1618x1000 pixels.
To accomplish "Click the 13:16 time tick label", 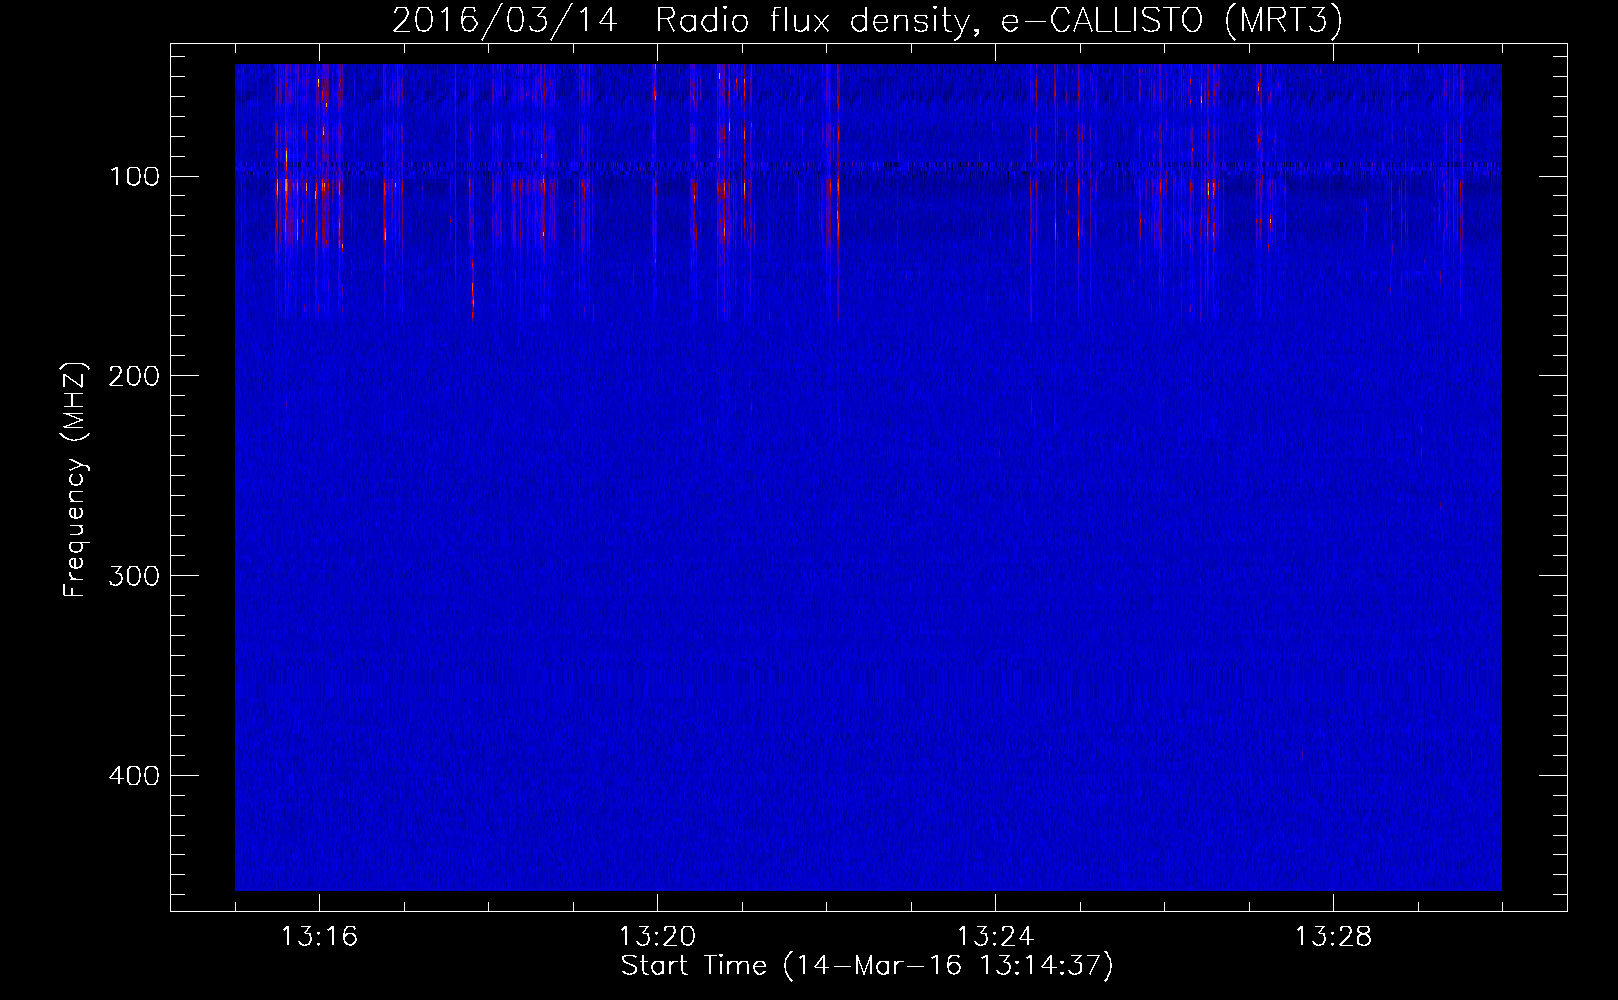I will click(320, 937).
